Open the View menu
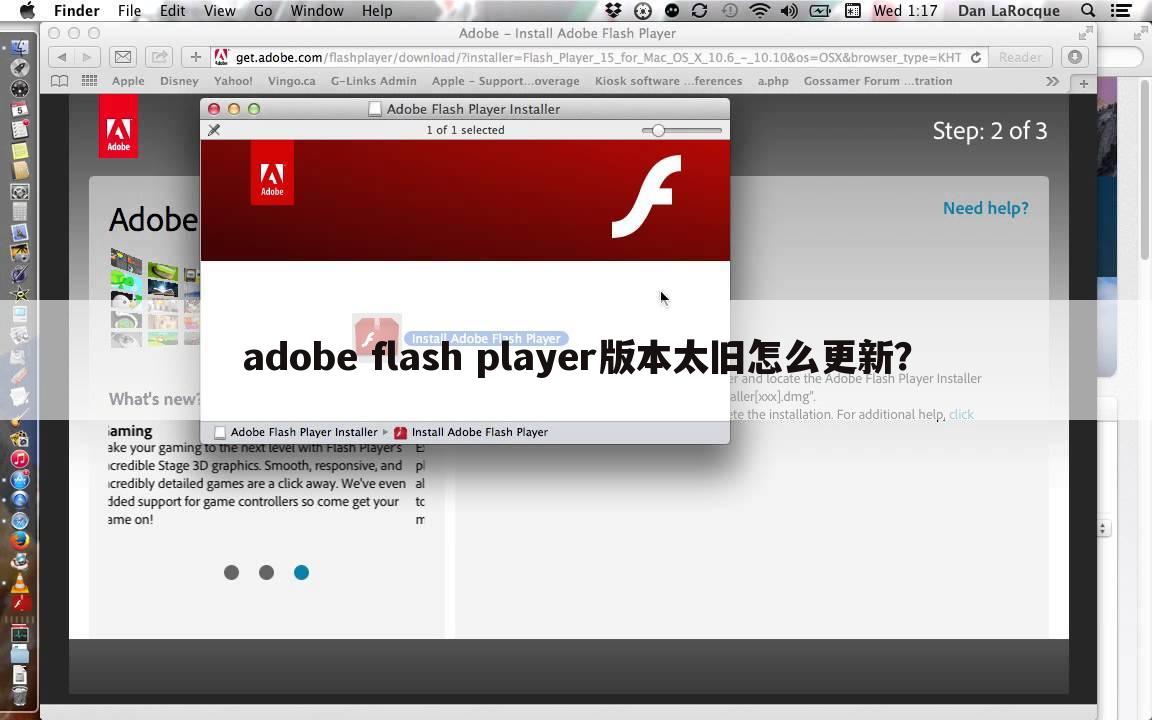1152x720 pixels. pos(220,11)
